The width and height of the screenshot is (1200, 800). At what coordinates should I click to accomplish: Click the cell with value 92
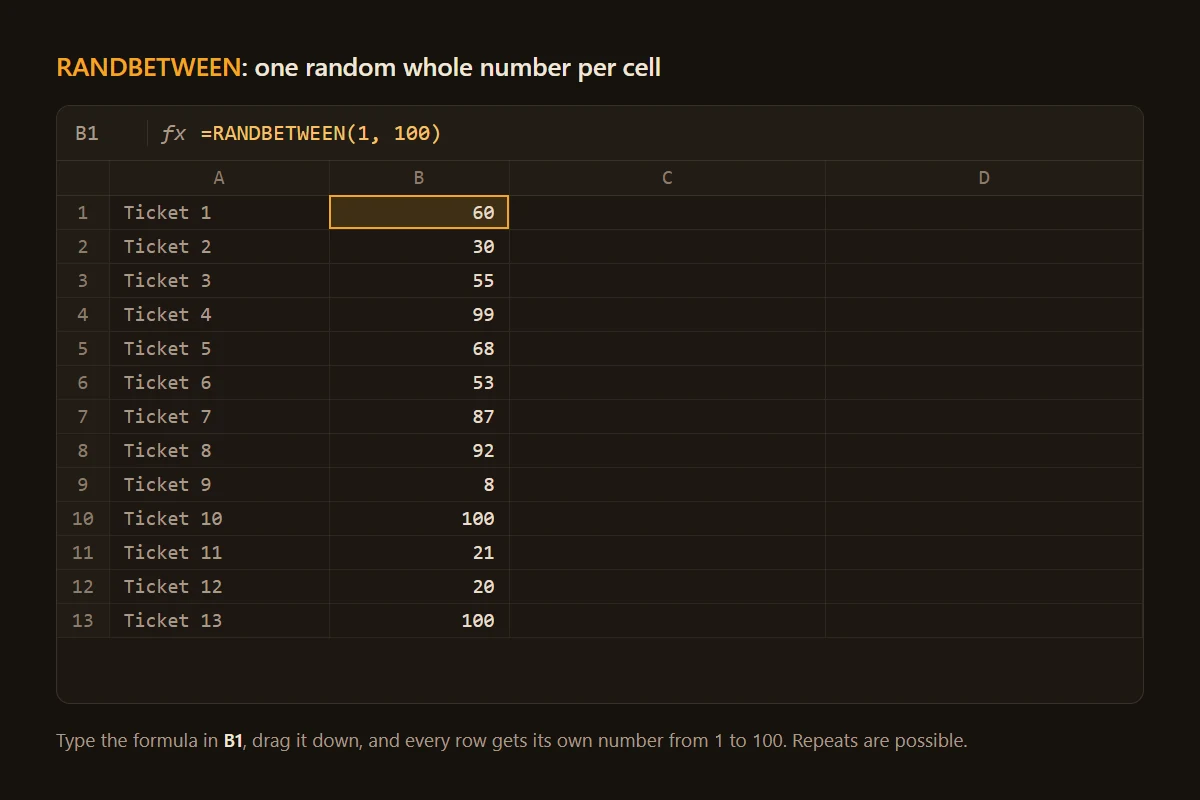(419, 450)
